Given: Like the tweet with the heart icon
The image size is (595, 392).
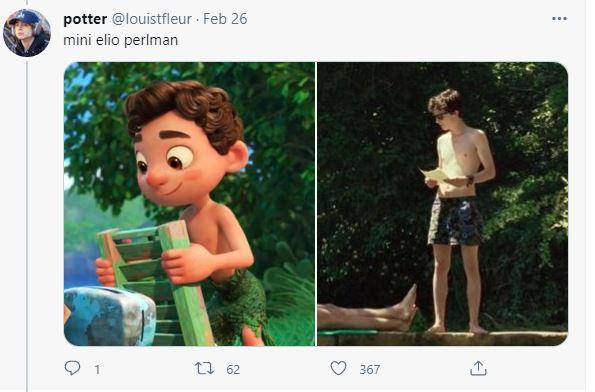Looking at the screenshot, I should click(338, 368).
